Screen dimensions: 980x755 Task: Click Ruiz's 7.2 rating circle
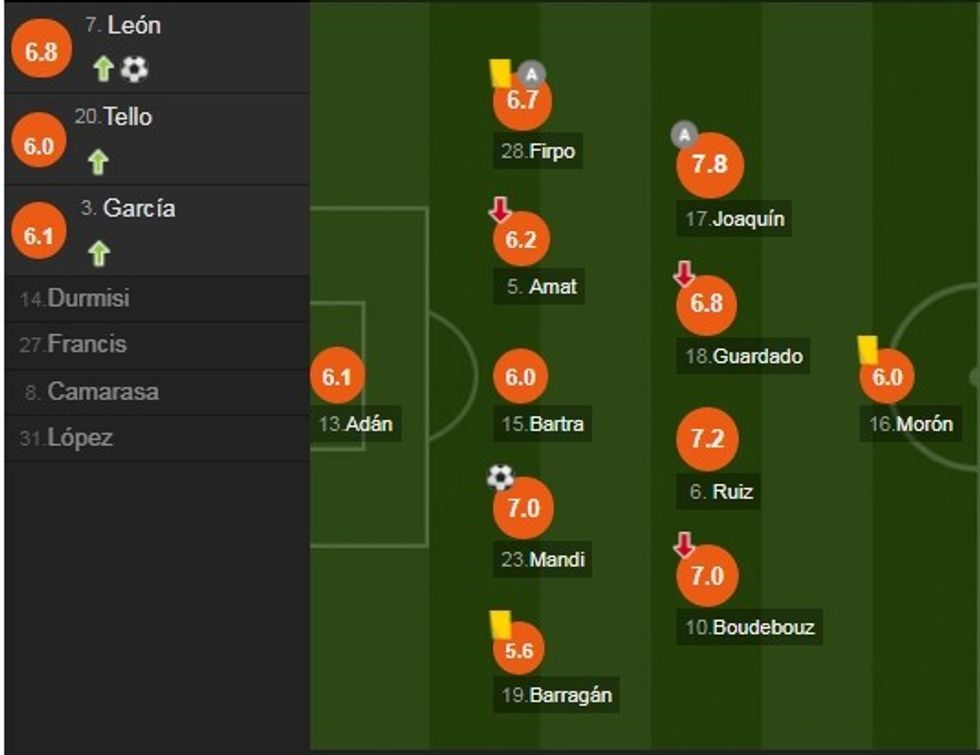707,440
